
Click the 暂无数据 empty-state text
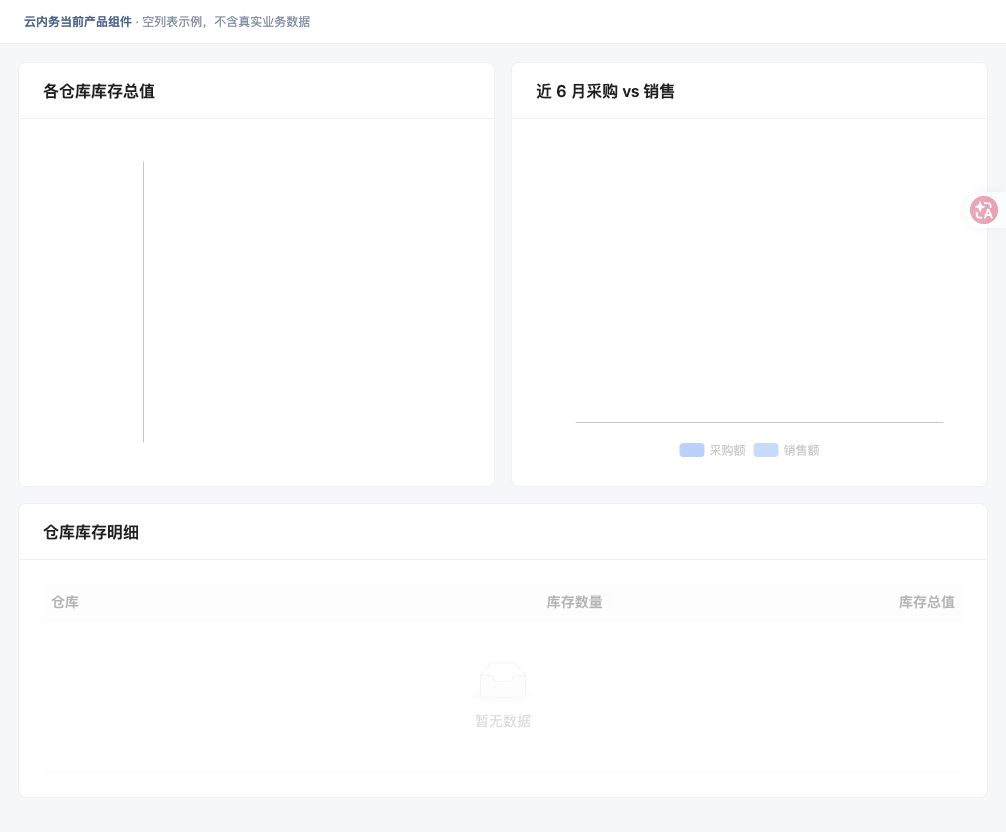503,721
